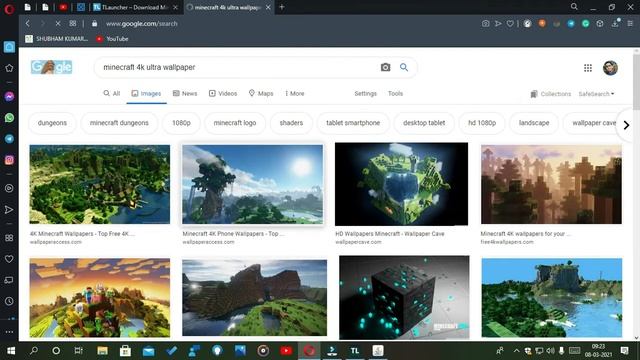
Task: Filter by the dungeons chip
Action: 52,123
